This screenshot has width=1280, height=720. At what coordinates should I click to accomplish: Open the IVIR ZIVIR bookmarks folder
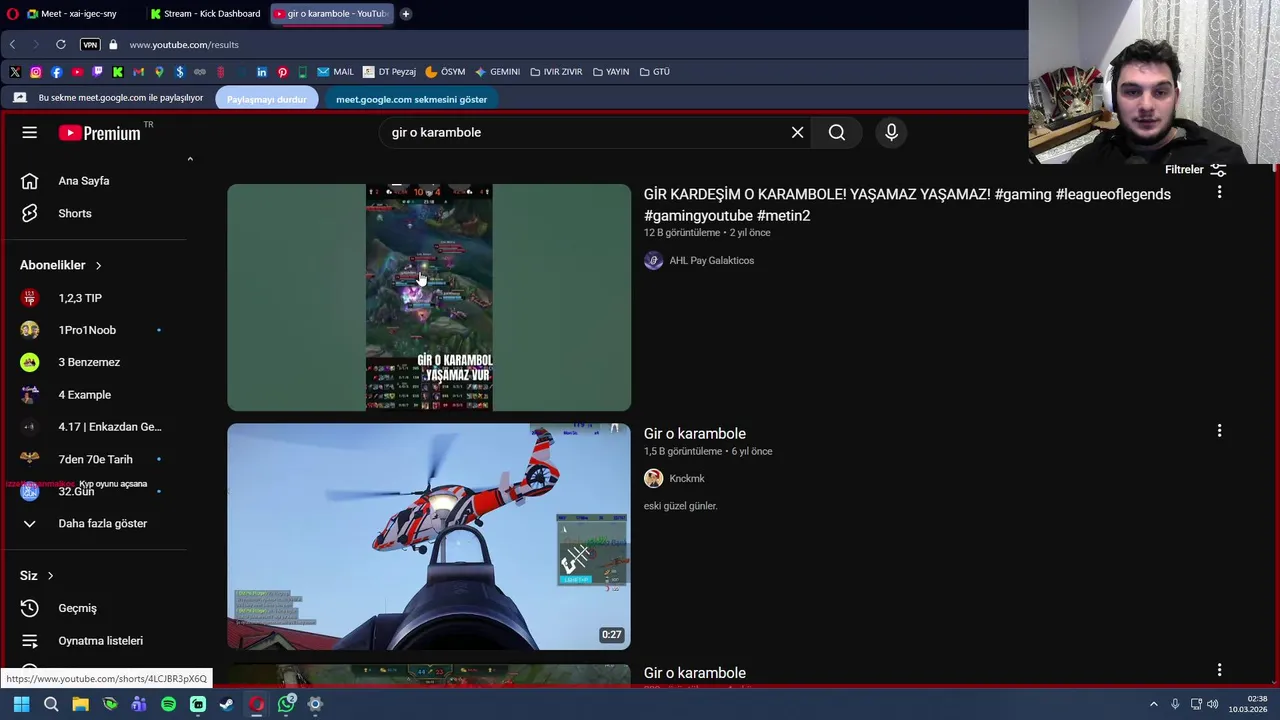(x=556, y=72)
